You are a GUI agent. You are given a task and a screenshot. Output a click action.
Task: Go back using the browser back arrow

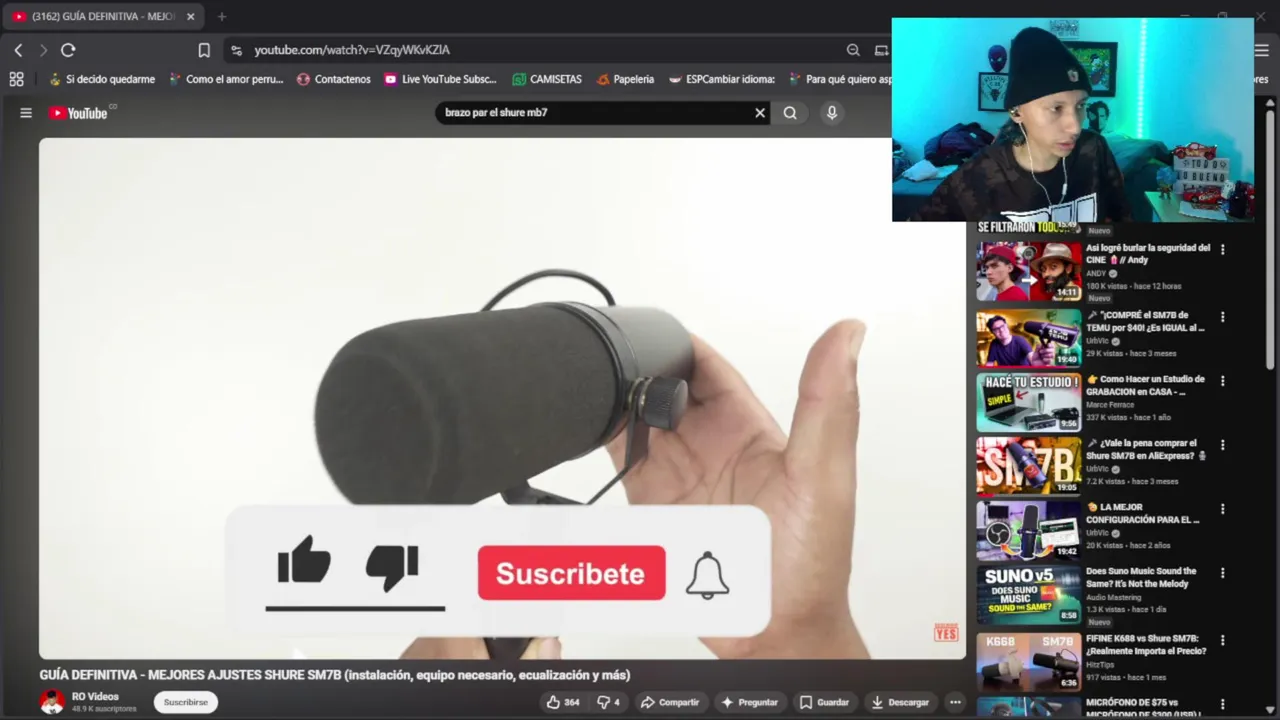point(18,50)
